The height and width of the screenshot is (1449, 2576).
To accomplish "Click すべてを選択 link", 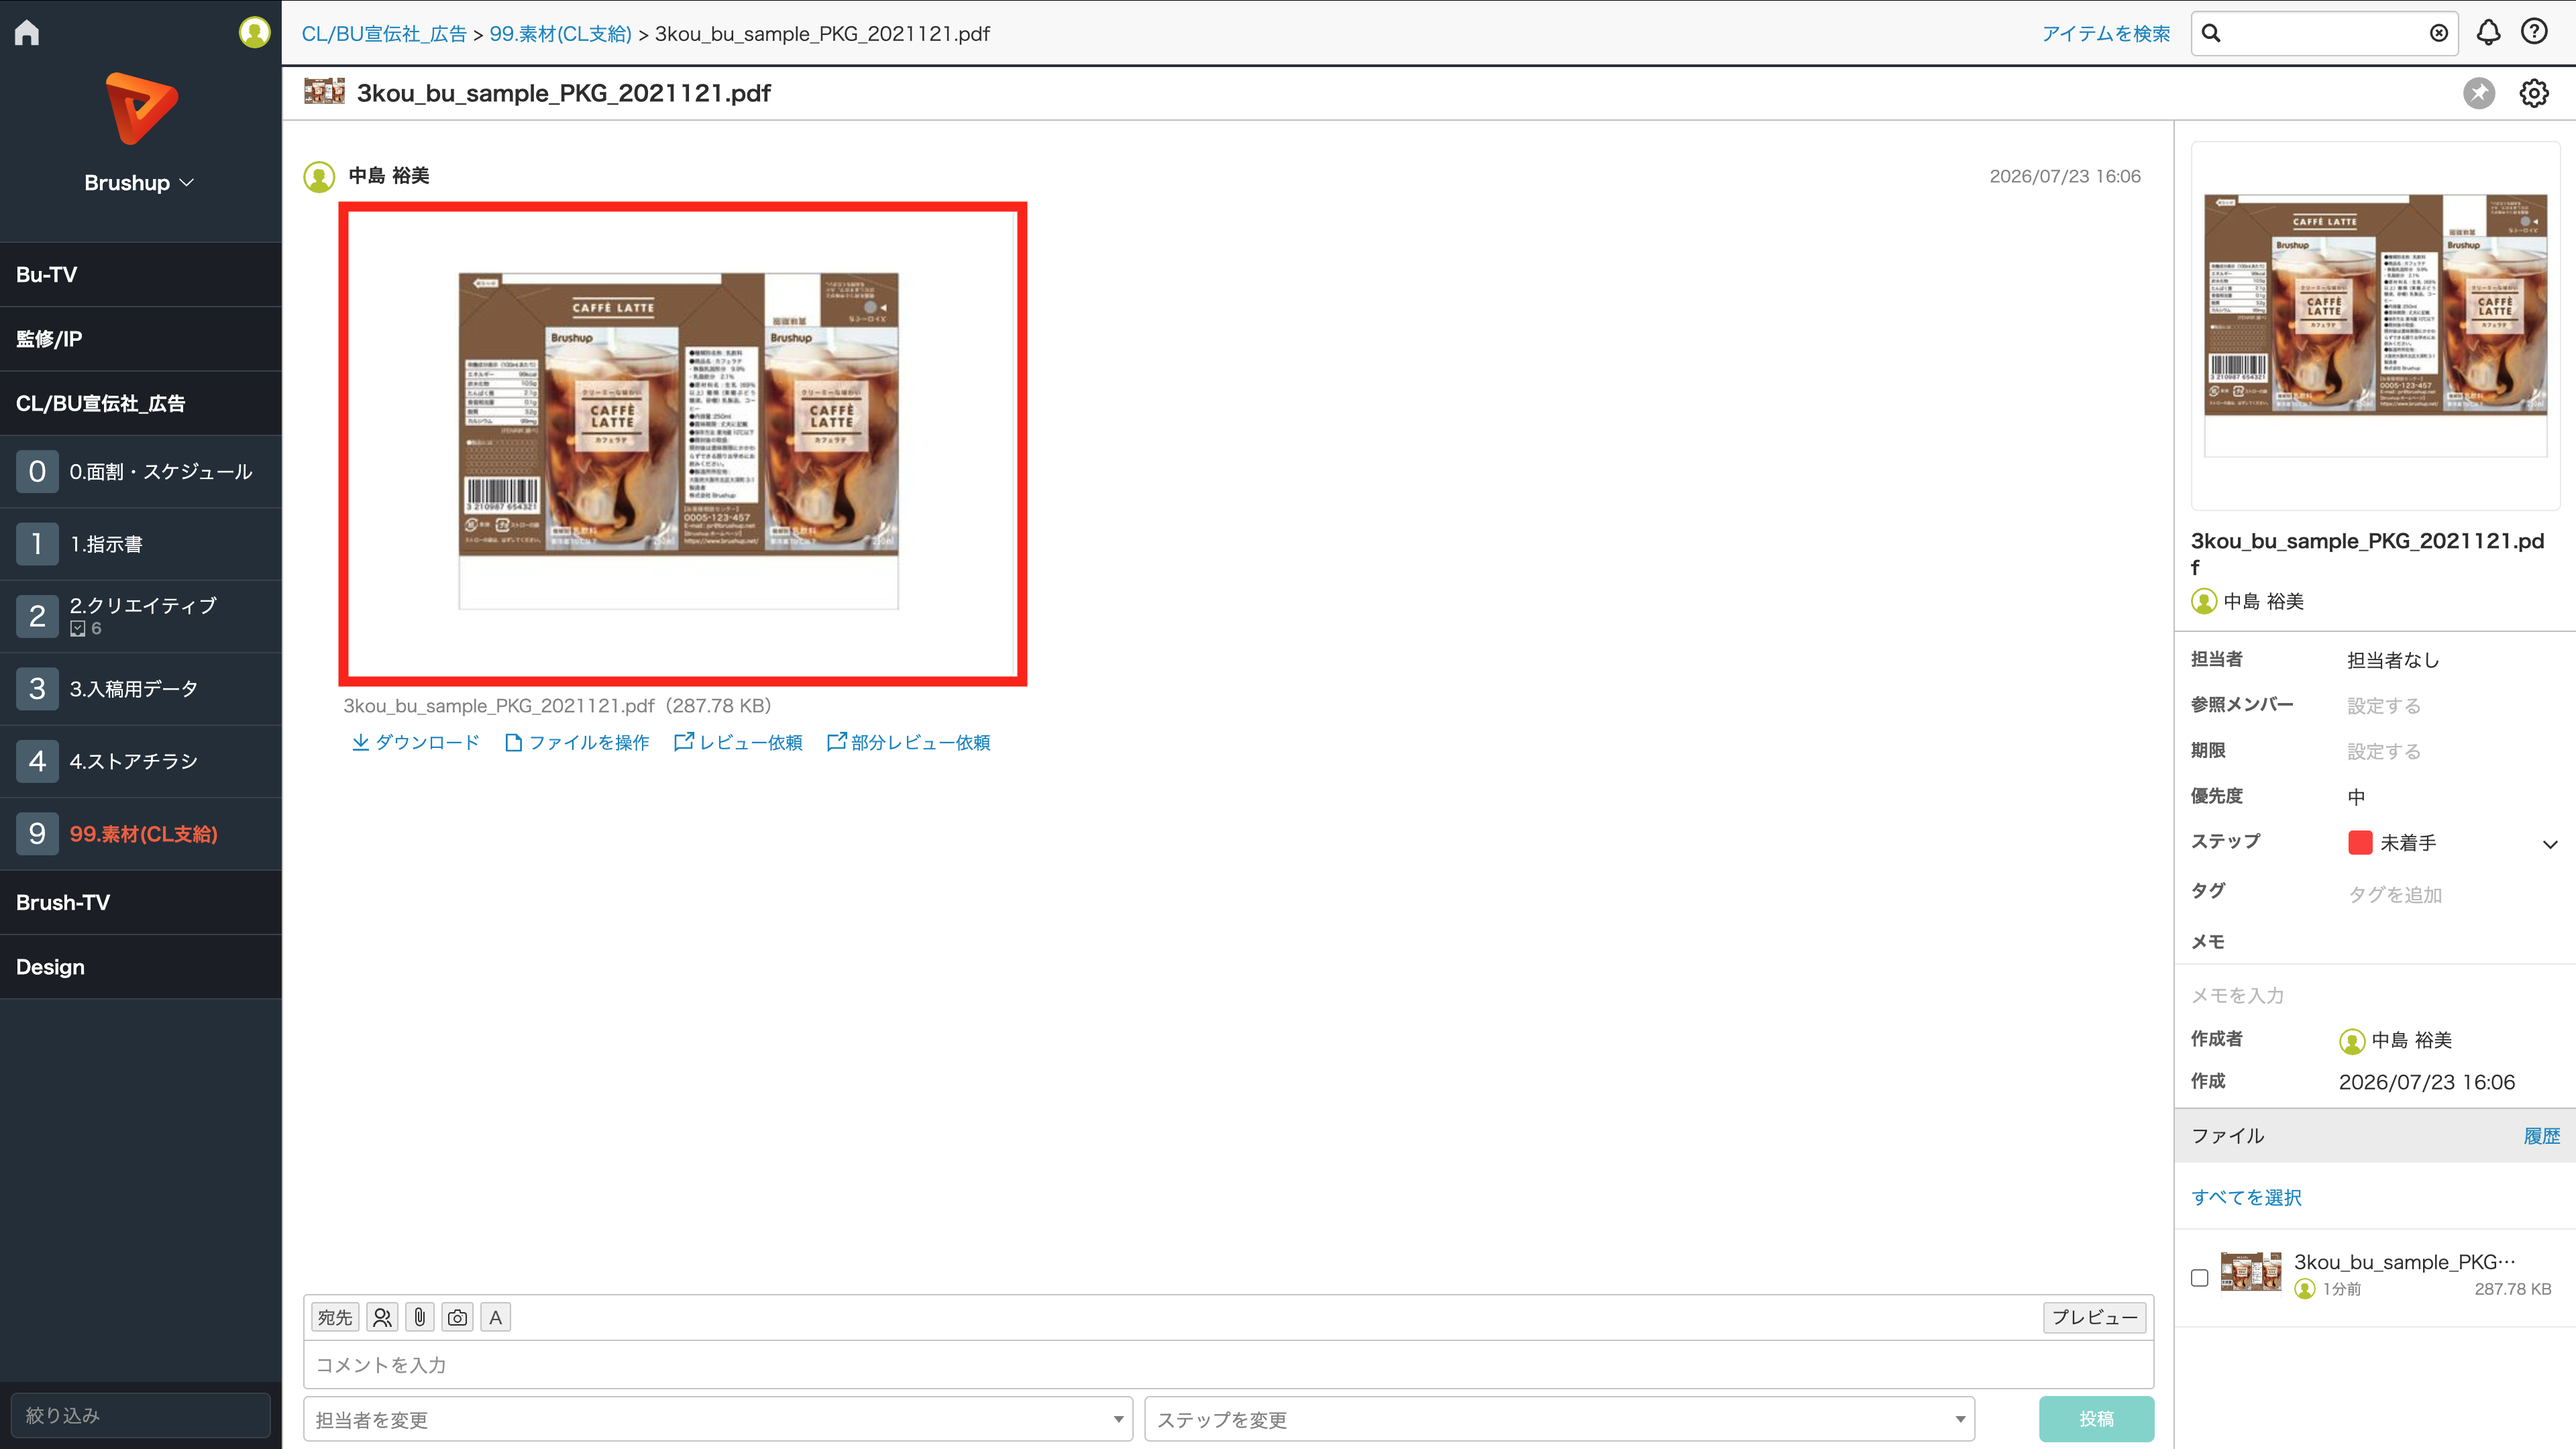I will tap(2246, 1197).
